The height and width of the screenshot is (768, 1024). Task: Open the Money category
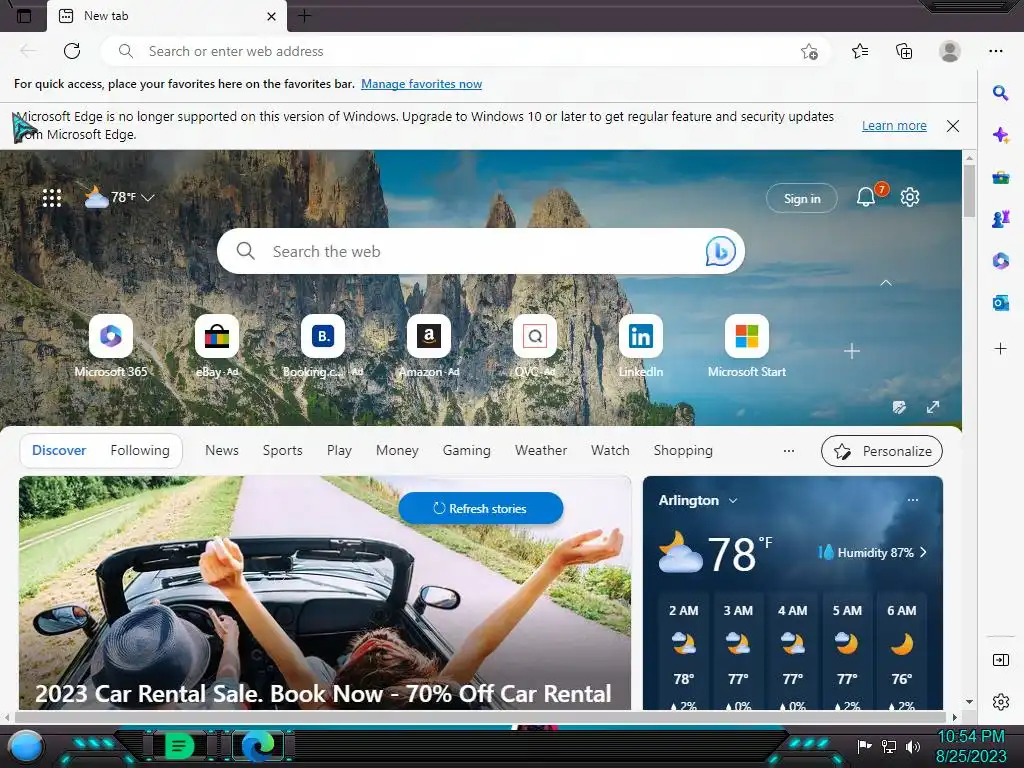pos(397,451)
